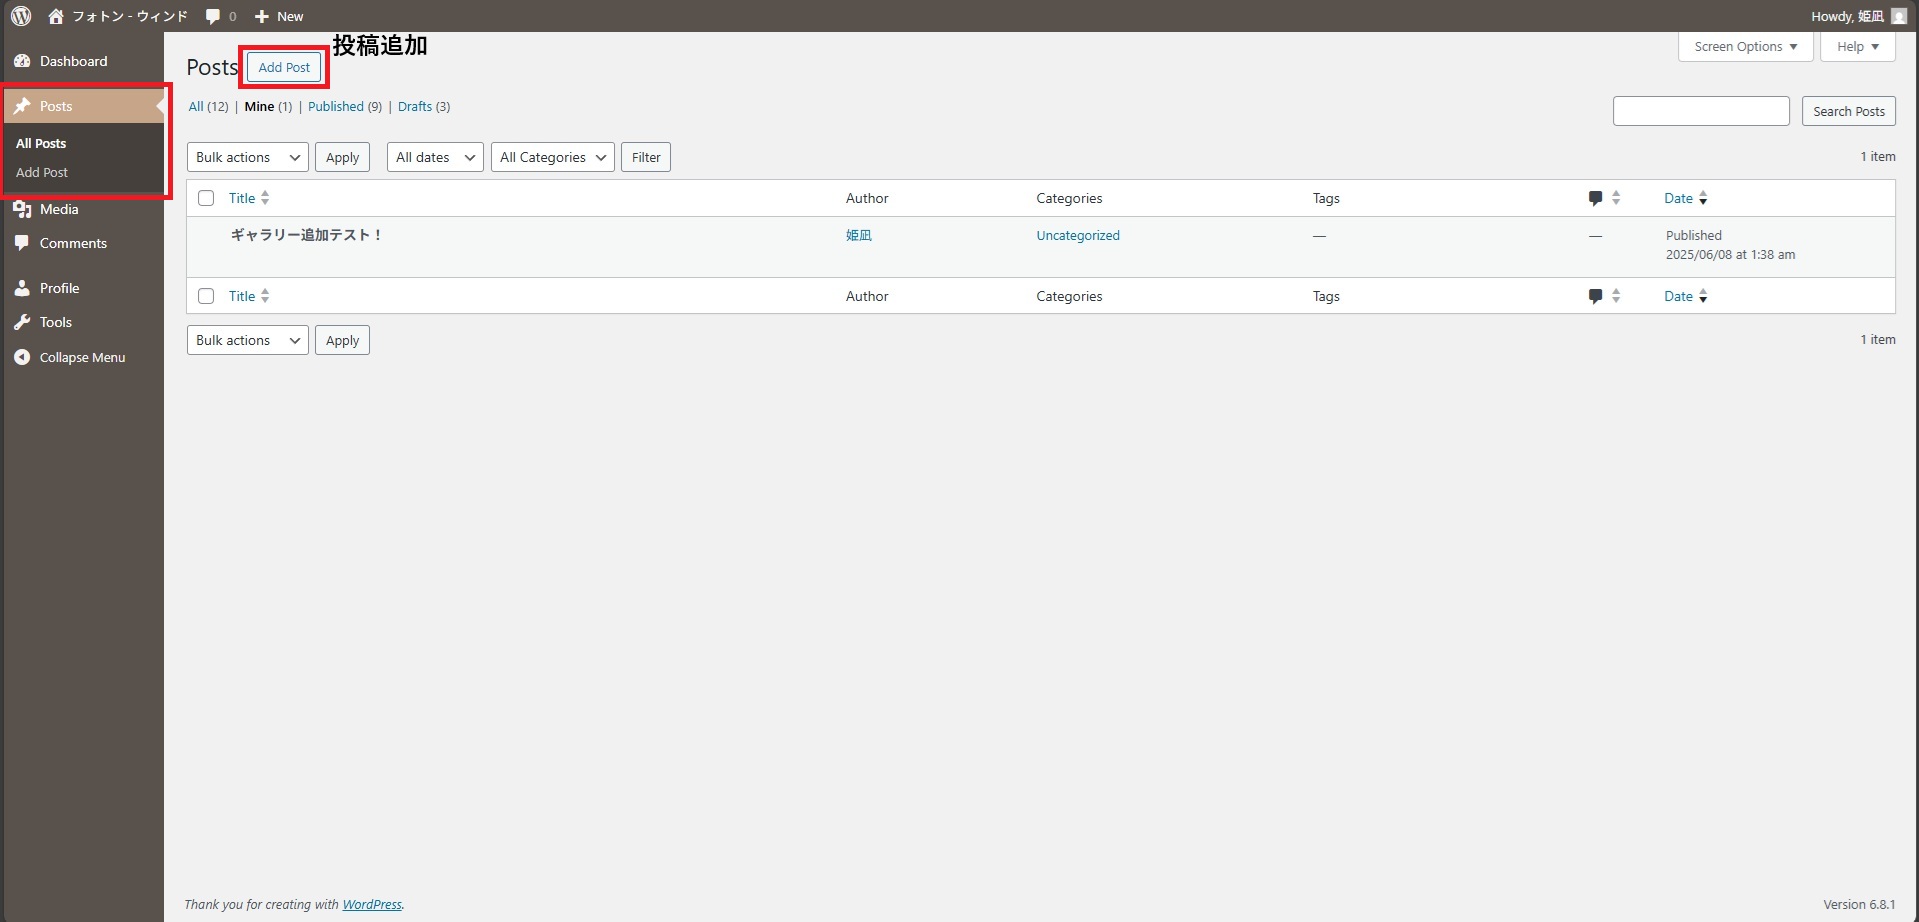Open the site home icon in admin bar
Screen dimensions: 1919x922
click(x=56, y=16)
